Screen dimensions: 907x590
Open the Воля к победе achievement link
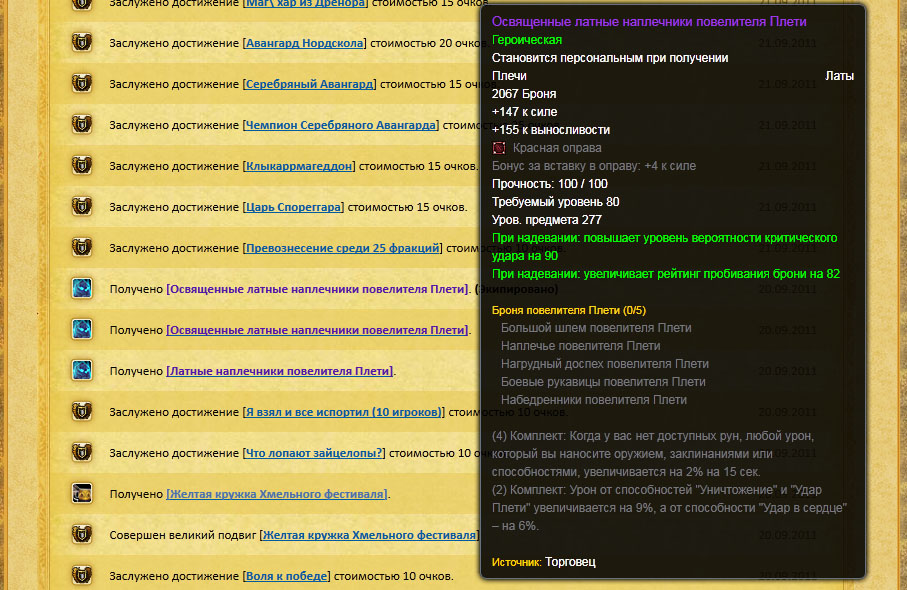(287, 576)
